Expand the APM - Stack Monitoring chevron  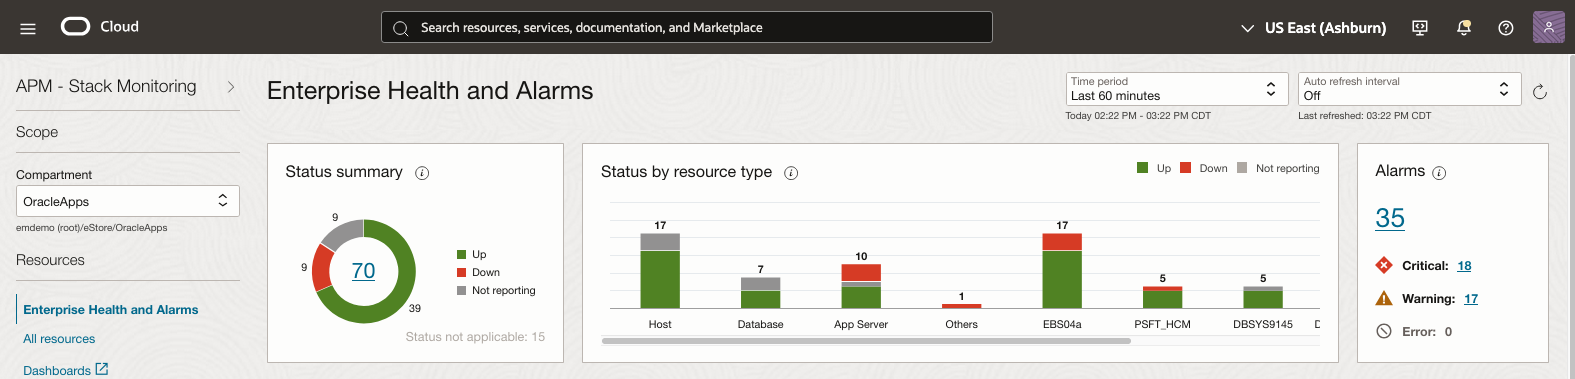coord(231,87)
